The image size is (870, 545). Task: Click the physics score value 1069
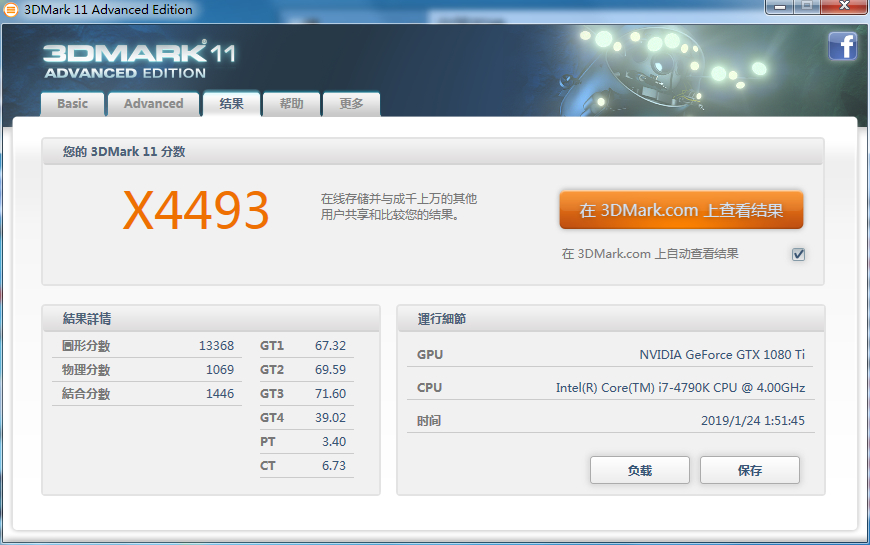click(220, 370)
